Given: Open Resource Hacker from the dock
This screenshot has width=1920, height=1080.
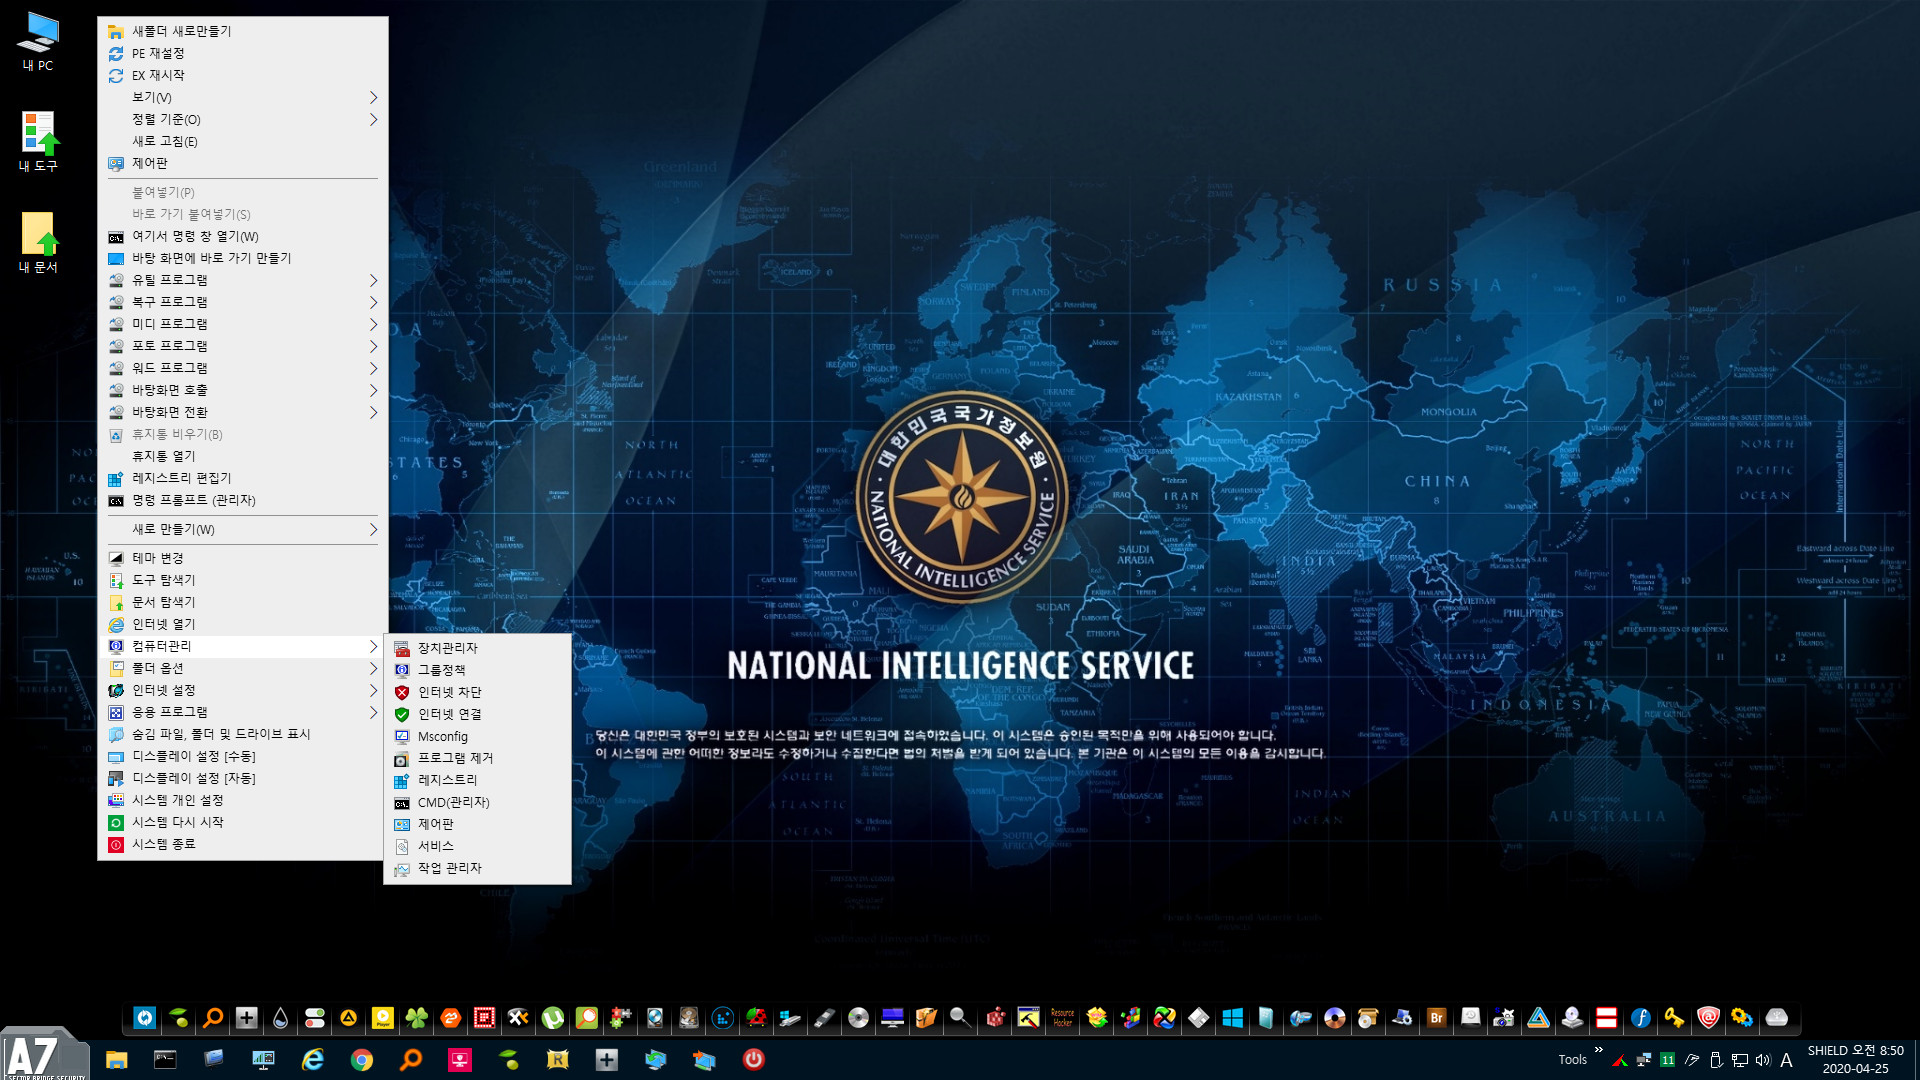Looking at the screenshot, I should point(1063,1018).
